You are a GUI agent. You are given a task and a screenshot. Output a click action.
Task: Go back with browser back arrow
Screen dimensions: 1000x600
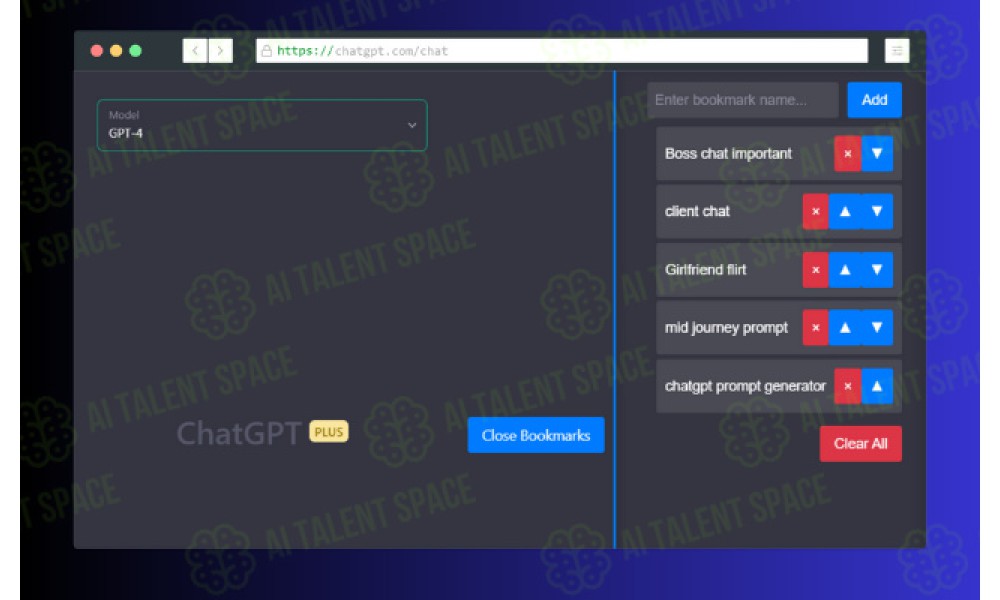[195, 50]
